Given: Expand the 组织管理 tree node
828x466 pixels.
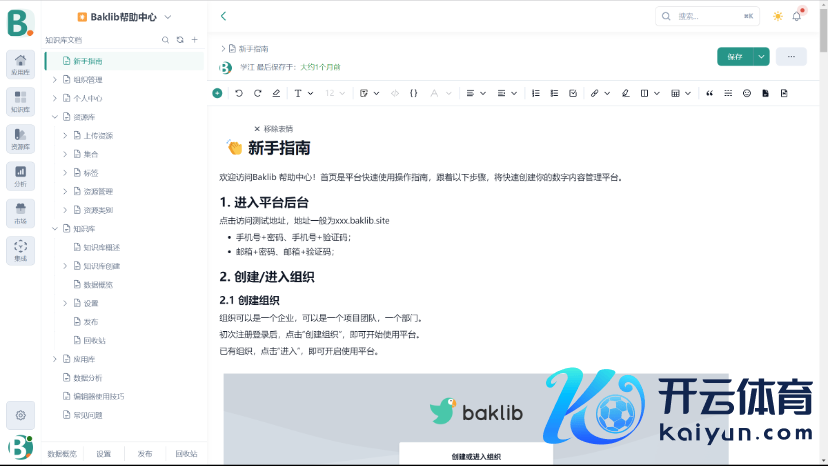Looking at the screenshot, I should (54, 79).
